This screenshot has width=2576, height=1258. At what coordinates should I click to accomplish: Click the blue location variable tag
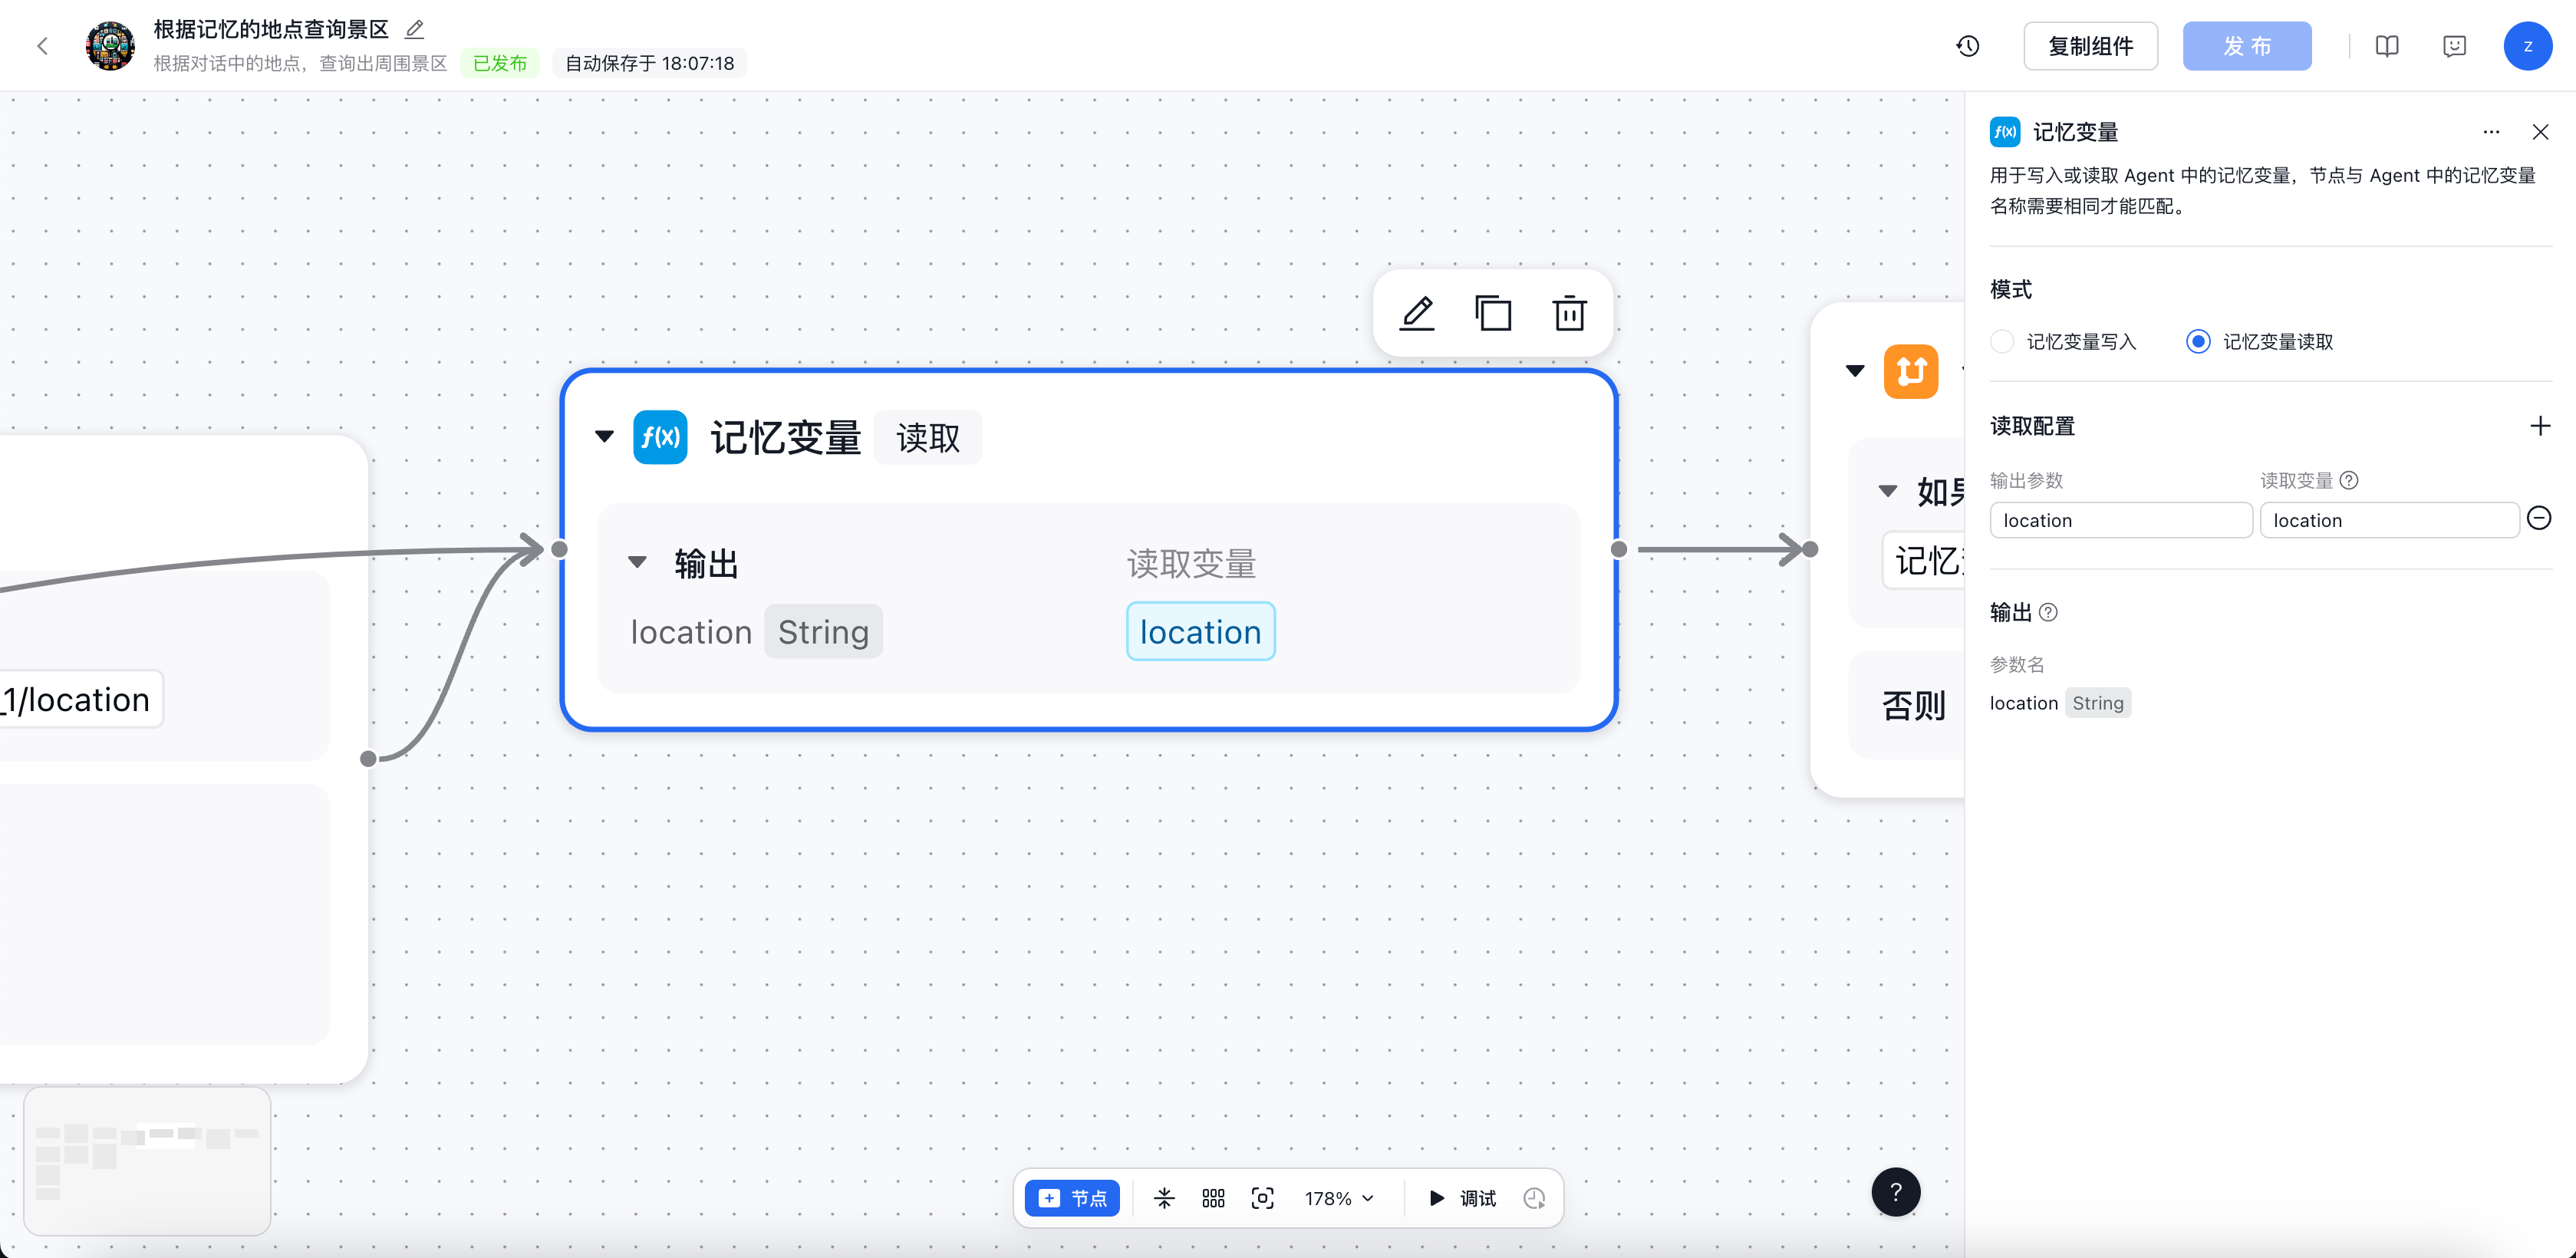(x=1200, y=632)
